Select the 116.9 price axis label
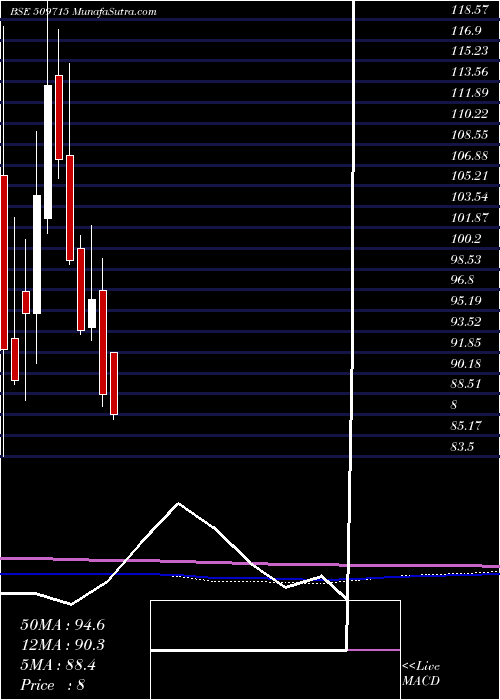Image resolution: width=500 pixels, height=700 pixels. 466,31
